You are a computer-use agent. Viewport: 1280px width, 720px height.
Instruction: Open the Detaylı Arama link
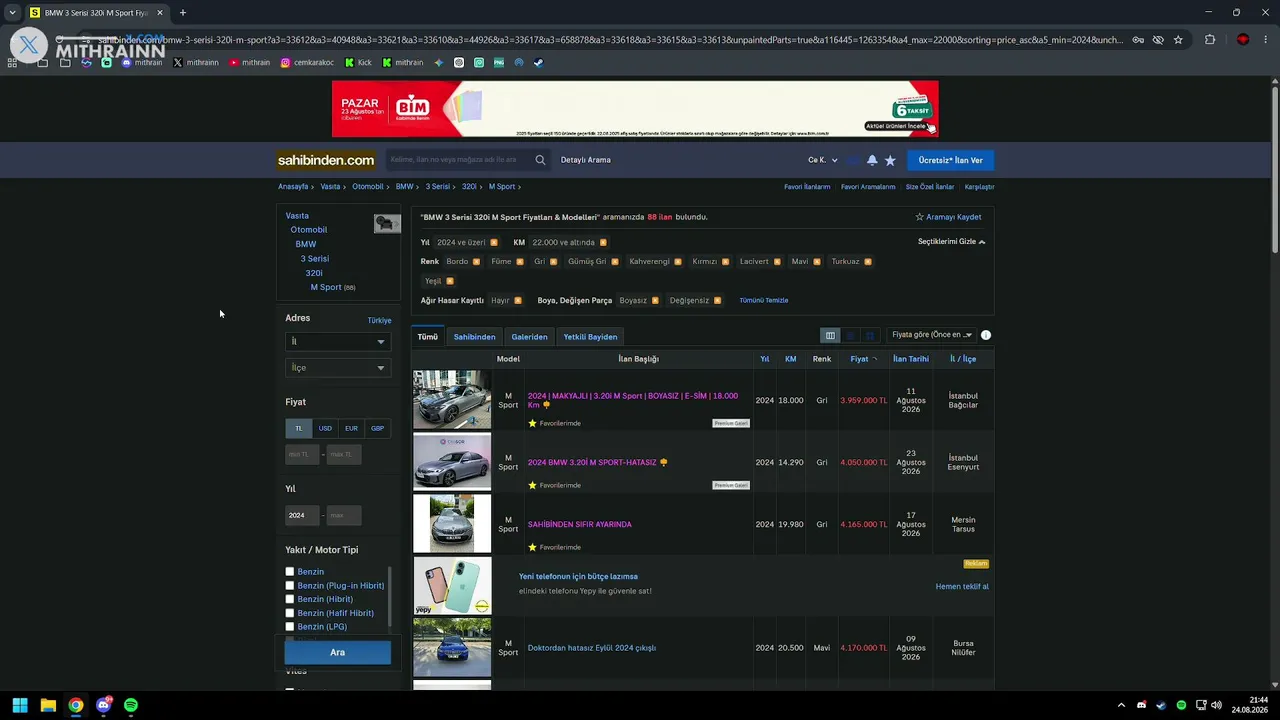[586, 160]
